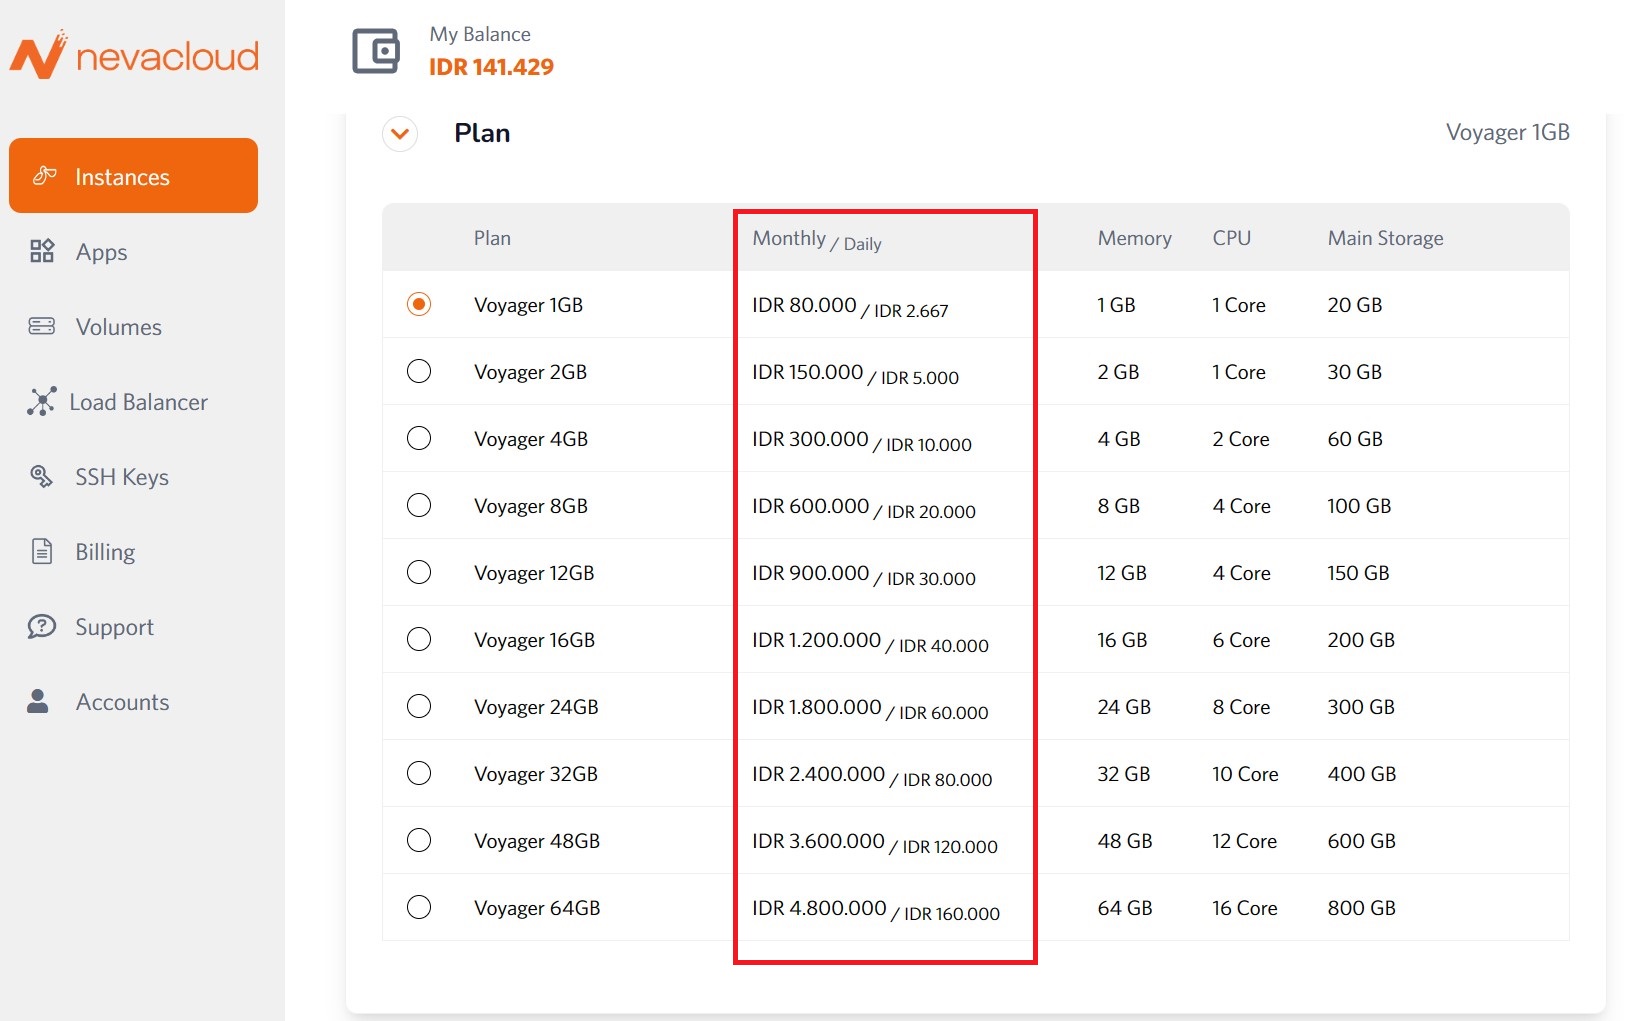1630x1021 pixels.
Task: Collapse the Plan section chevron
Action: point(399,133)
